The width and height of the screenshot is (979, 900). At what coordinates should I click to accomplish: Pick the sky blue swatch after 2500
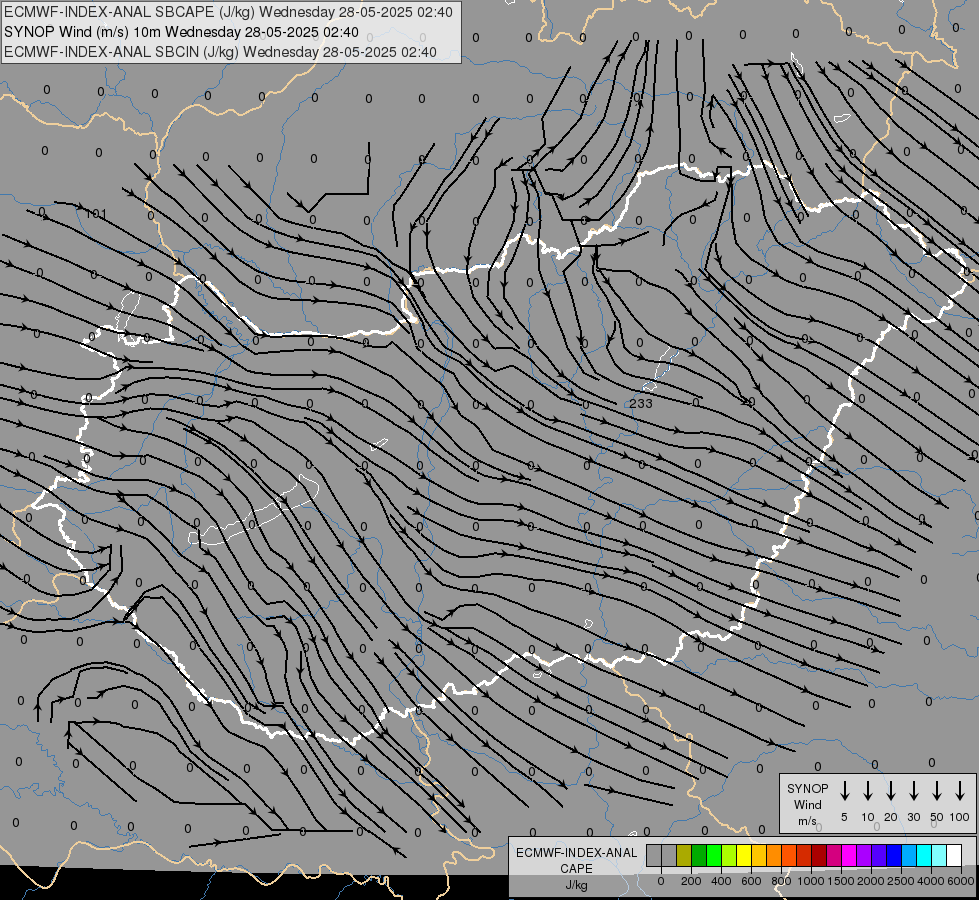910,856
